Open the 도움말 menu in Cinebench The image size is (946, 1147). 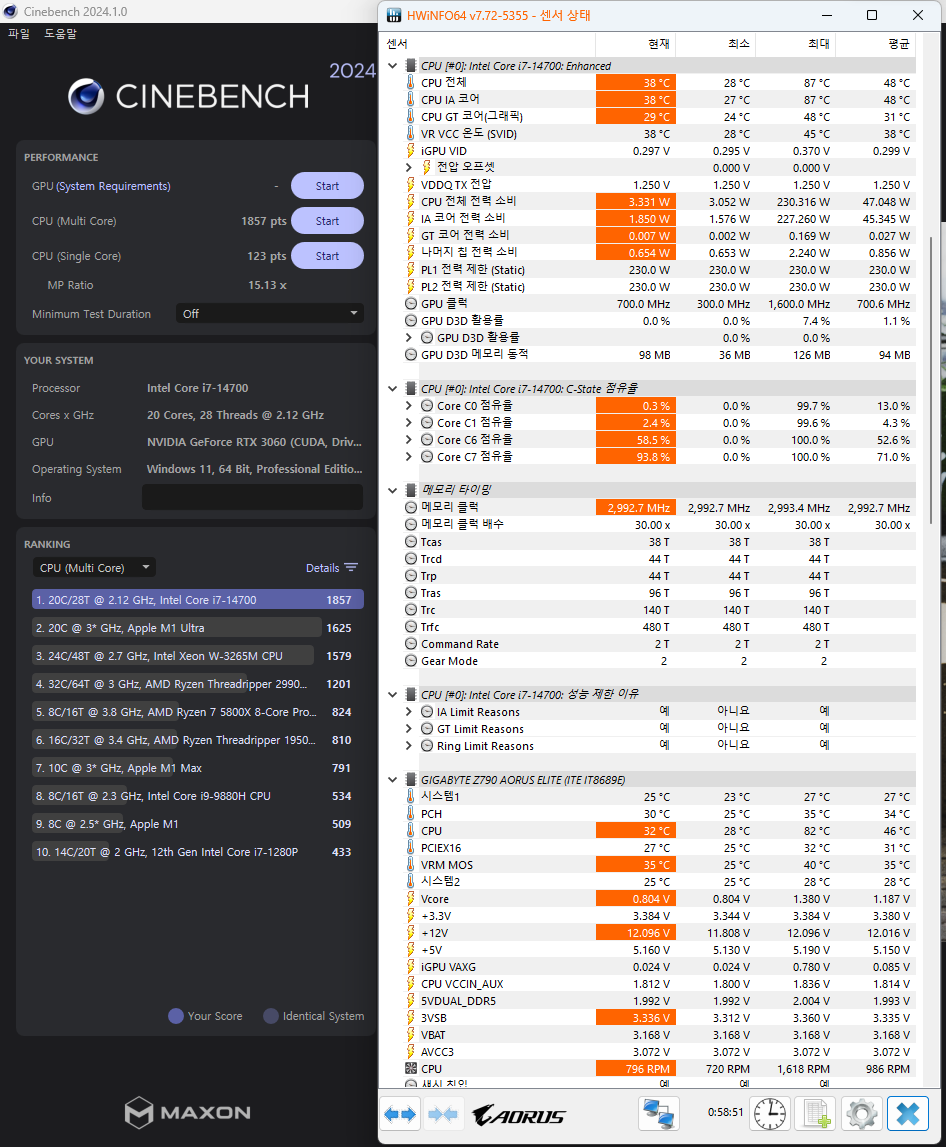tap(60, 34)
